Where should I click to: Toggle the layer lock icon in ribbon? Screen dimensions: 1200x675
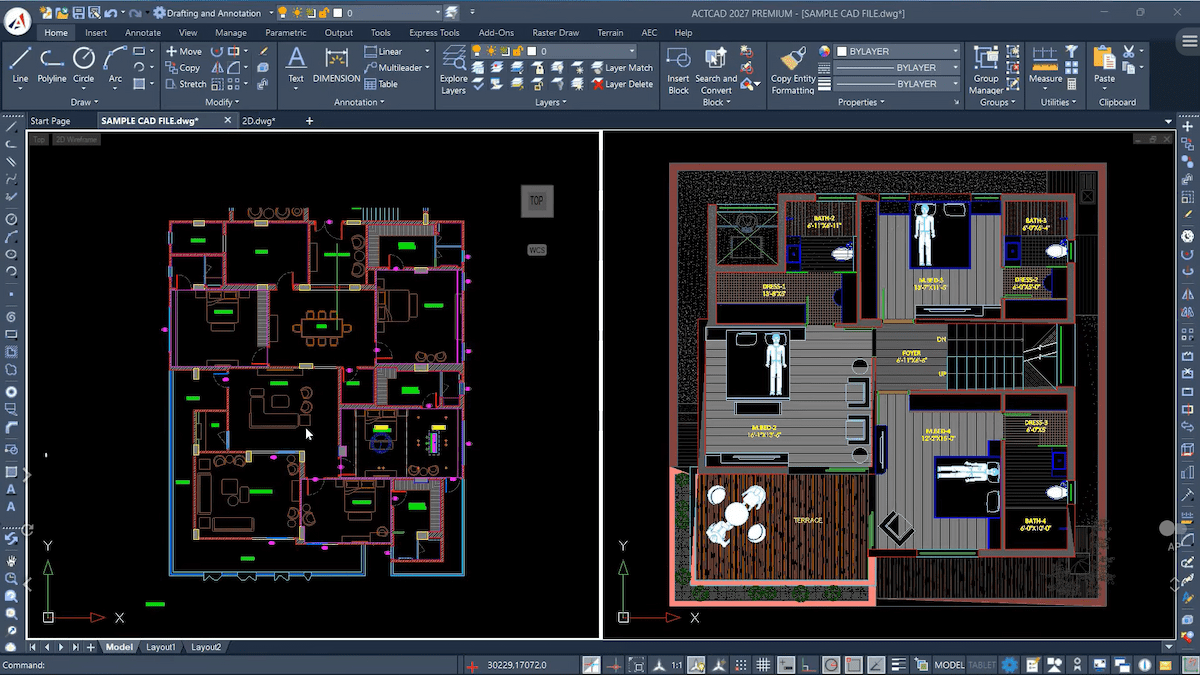point(518,51)
